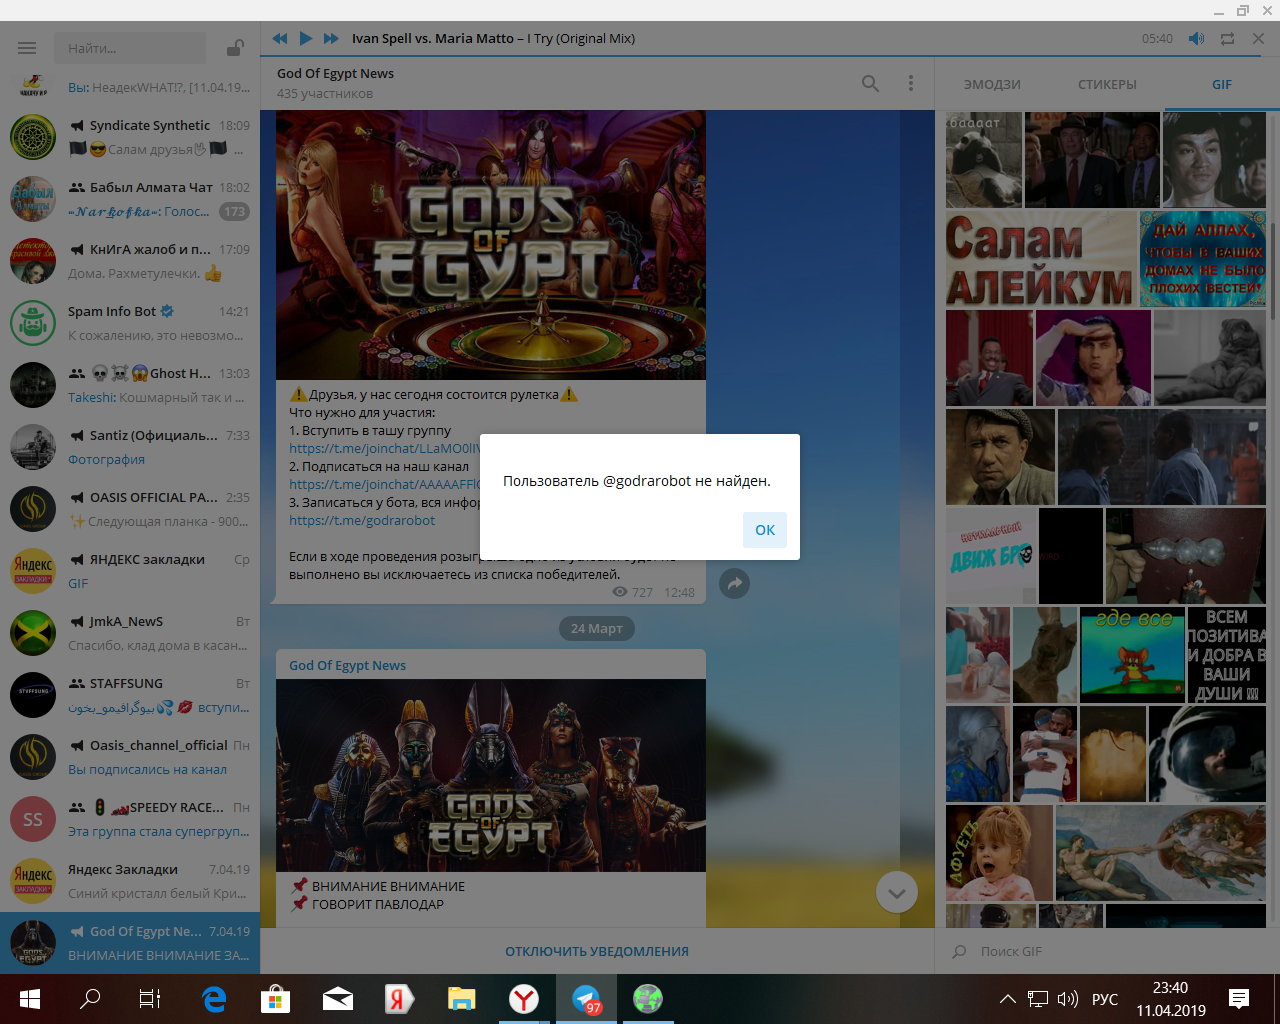Viewport: 1280px width, 1024px height.
Task: Open Task View on the taskbar
Action: [149, 999]
